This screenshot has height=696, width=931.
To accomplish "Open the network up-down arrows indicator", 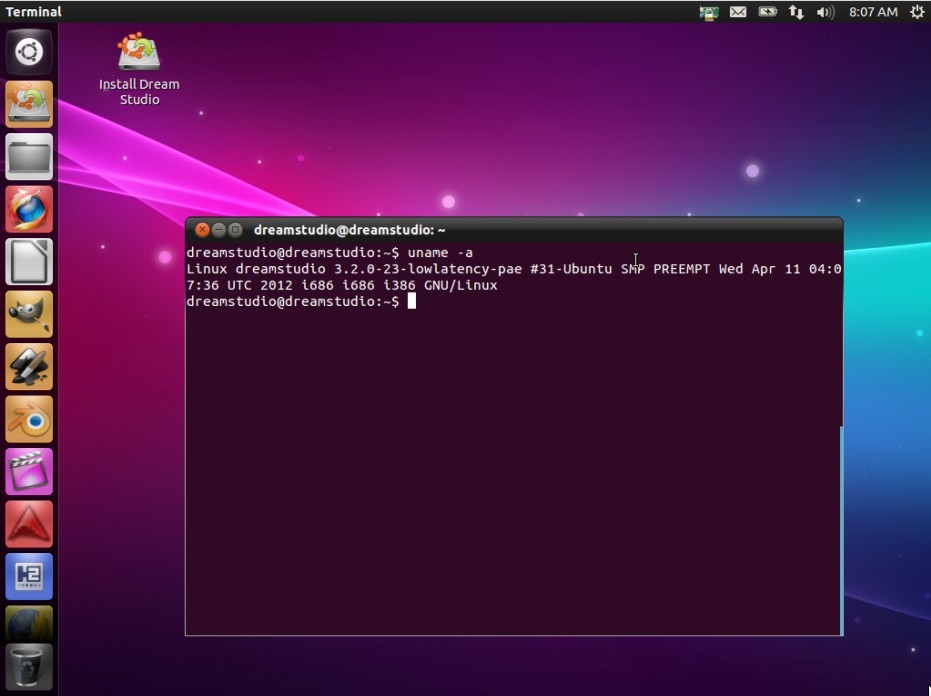I will tap(796, 12).
